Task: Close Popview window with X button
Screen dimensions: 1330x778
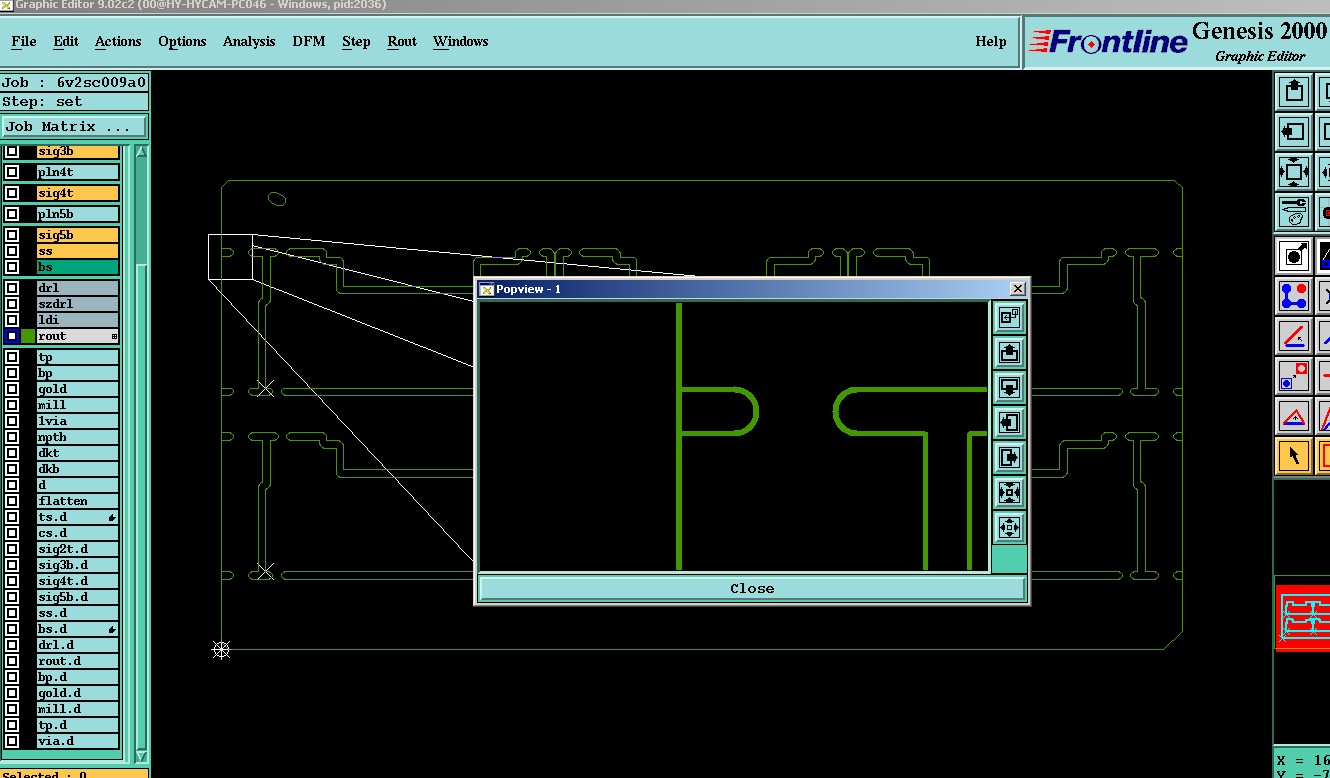Action: click(1017, 289)
